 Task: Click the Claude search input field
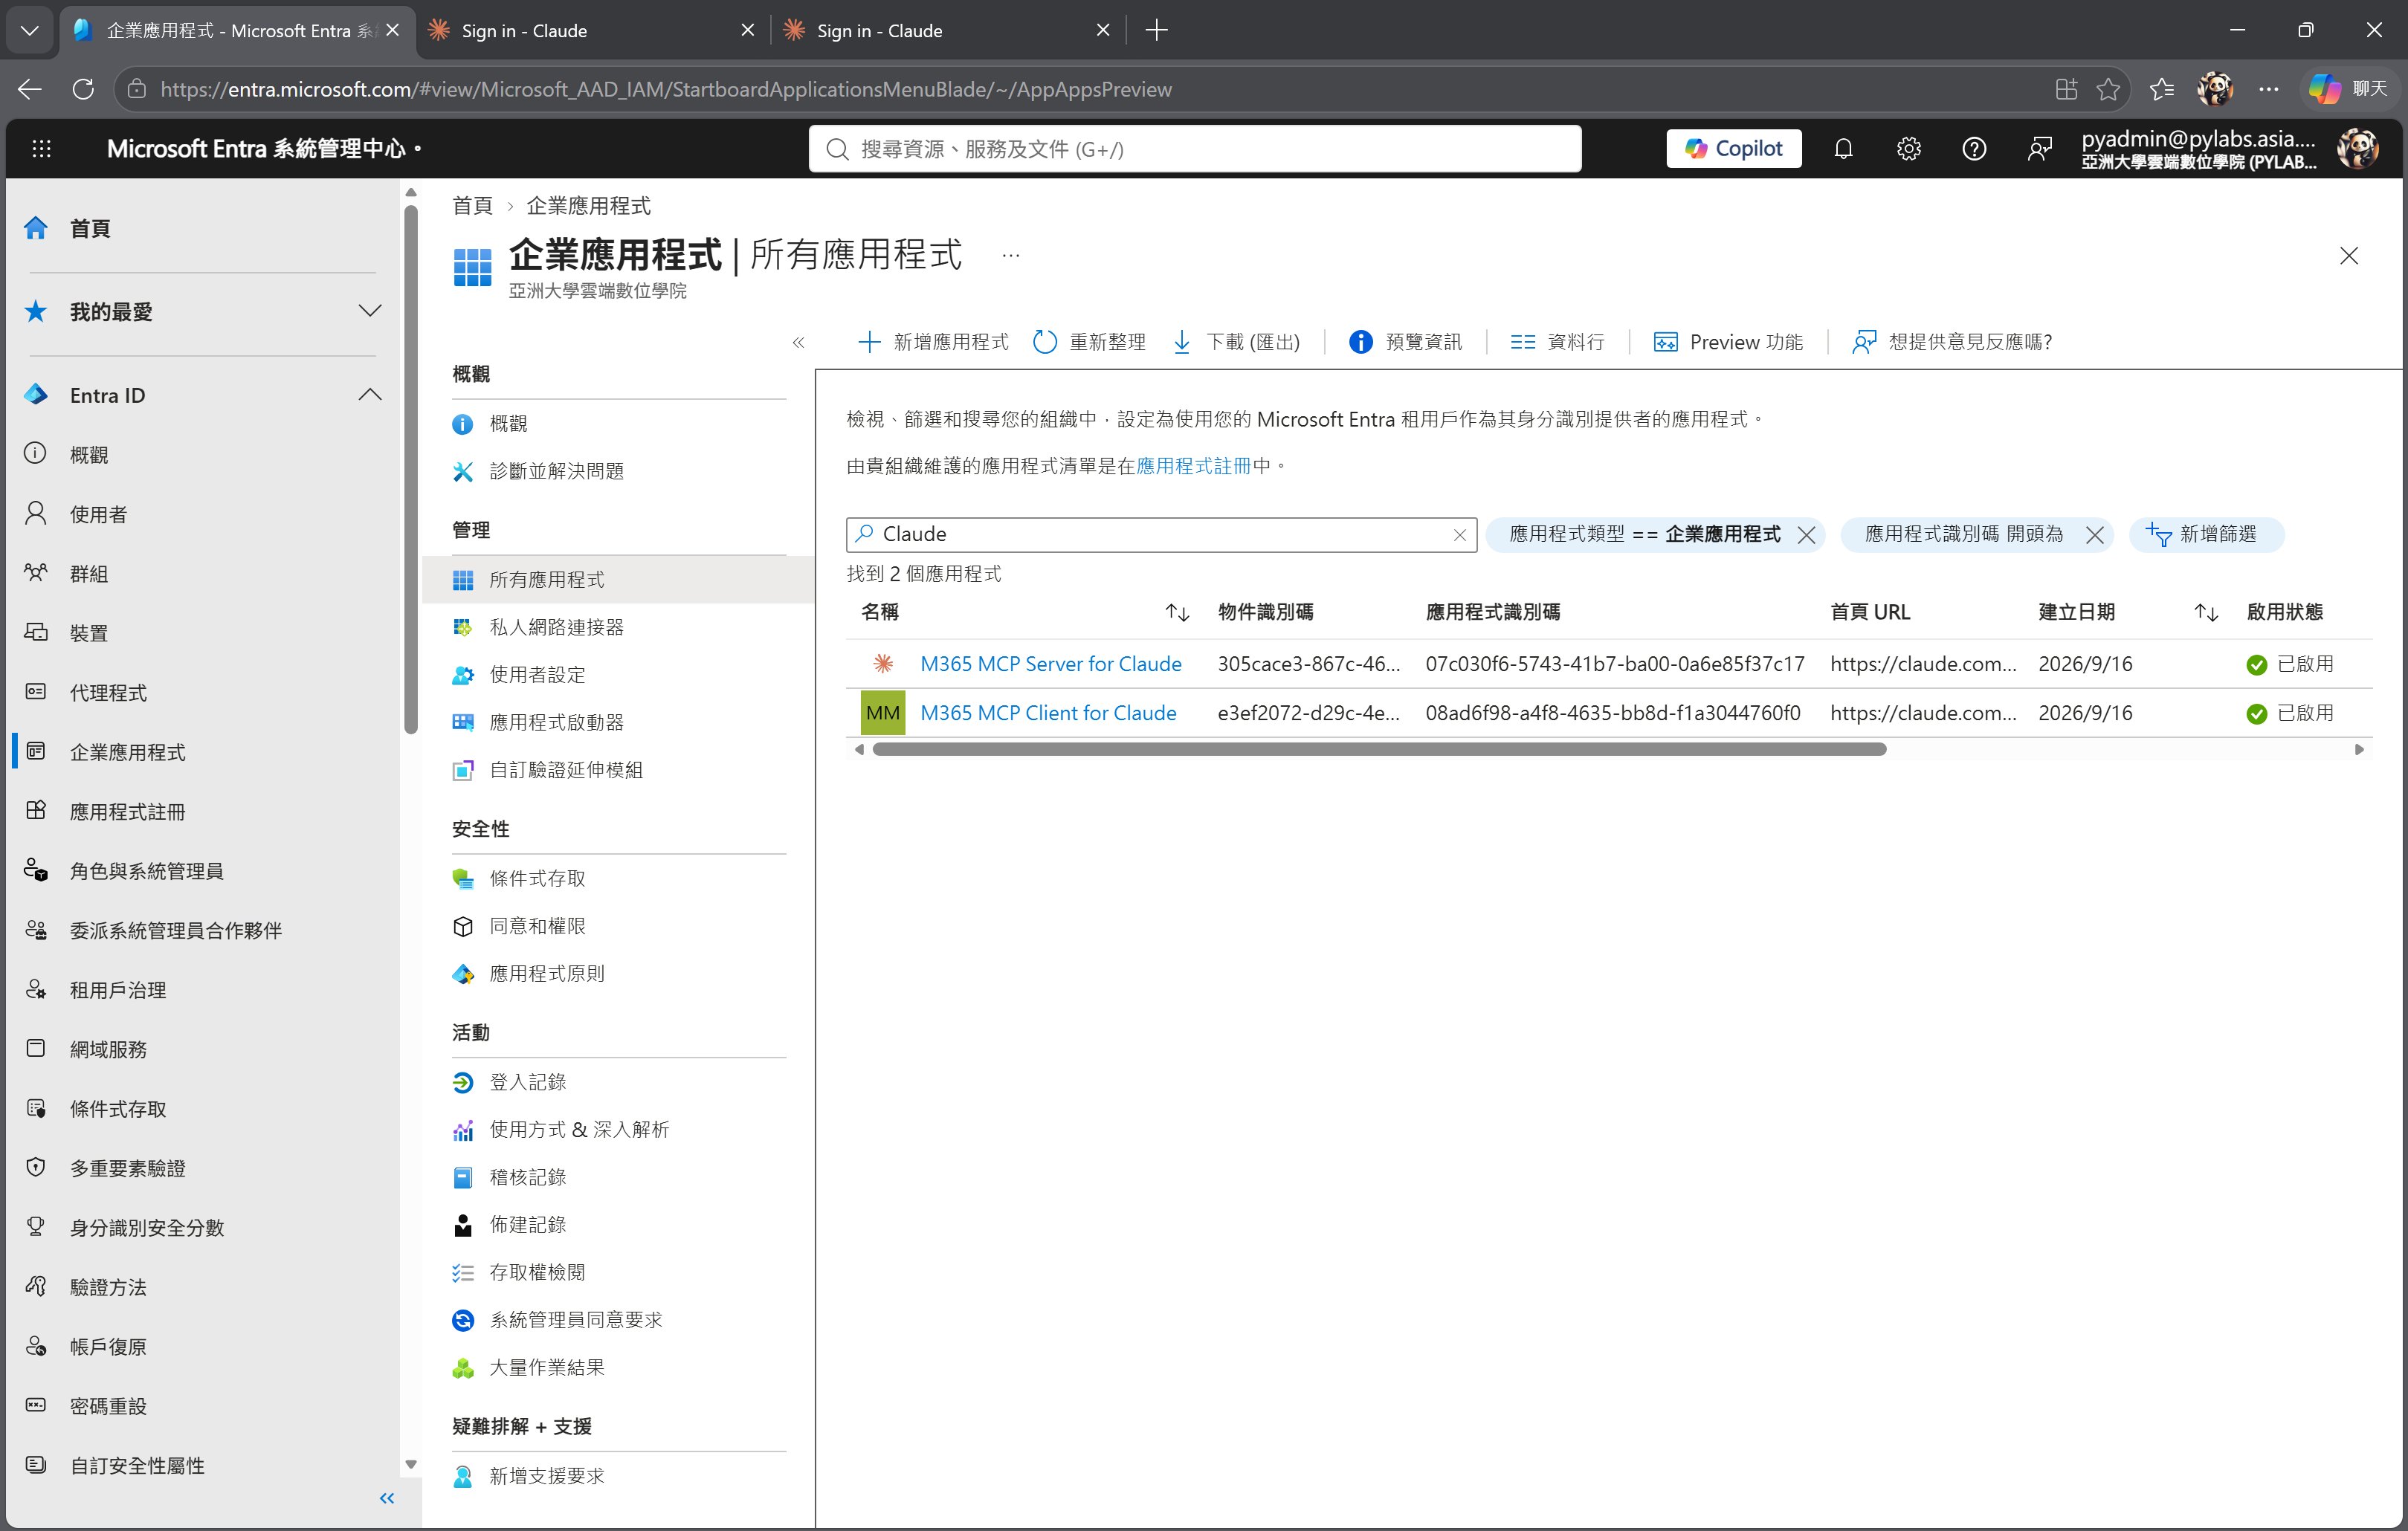tap(1160, 535)
